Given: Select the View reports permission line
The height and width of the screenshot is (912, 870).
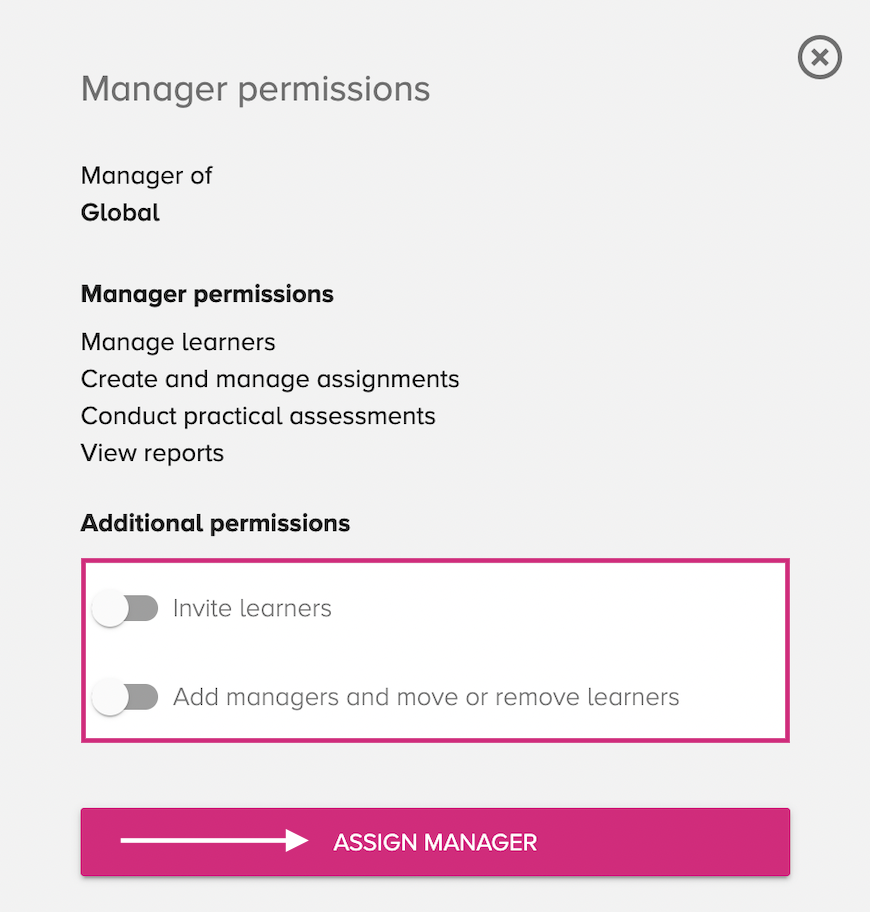Looking at the screenshot, I should (x=152, y=453).
